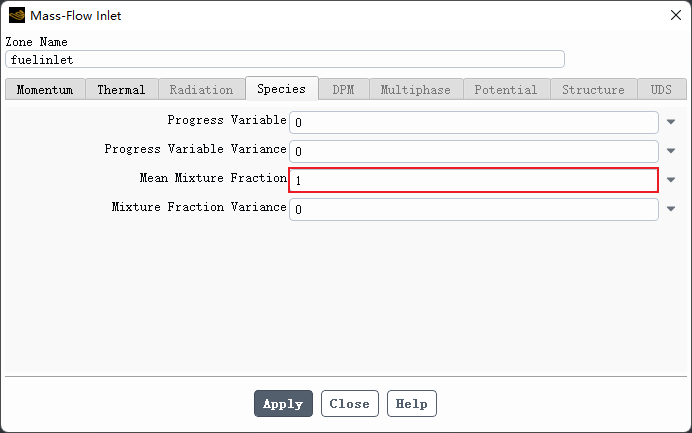Click the DPM tab

[x=343, y=89]
